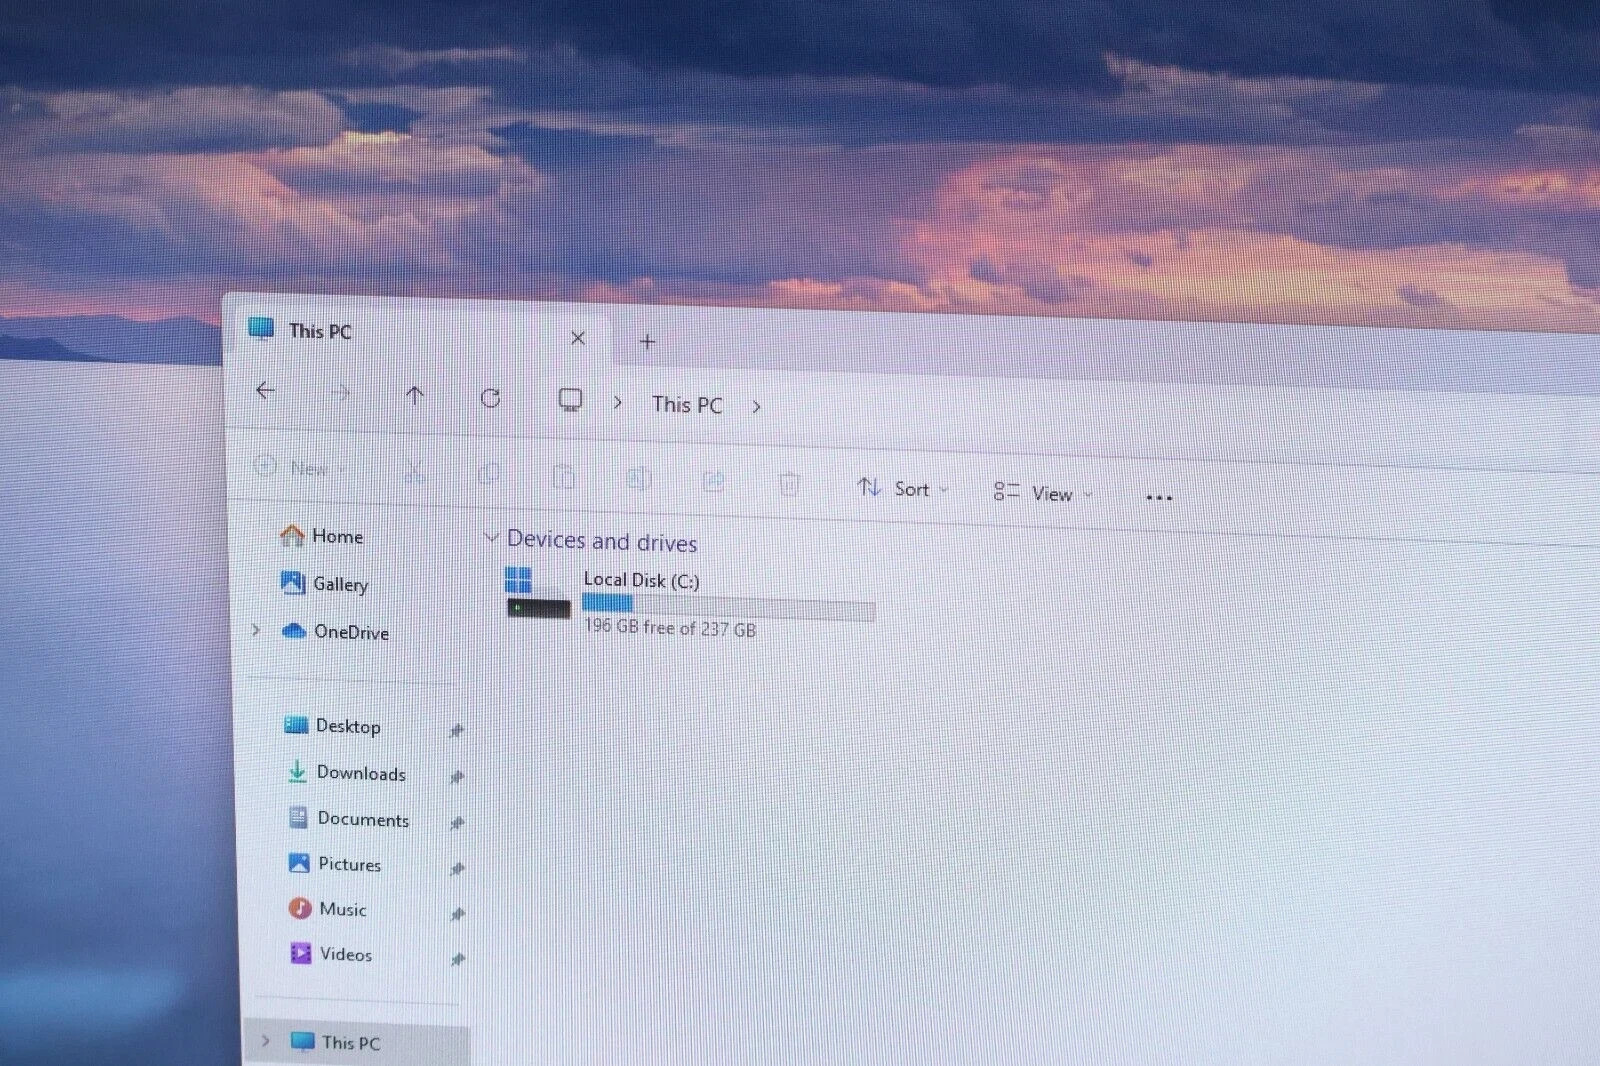Switch to the This PC tab

320,331
